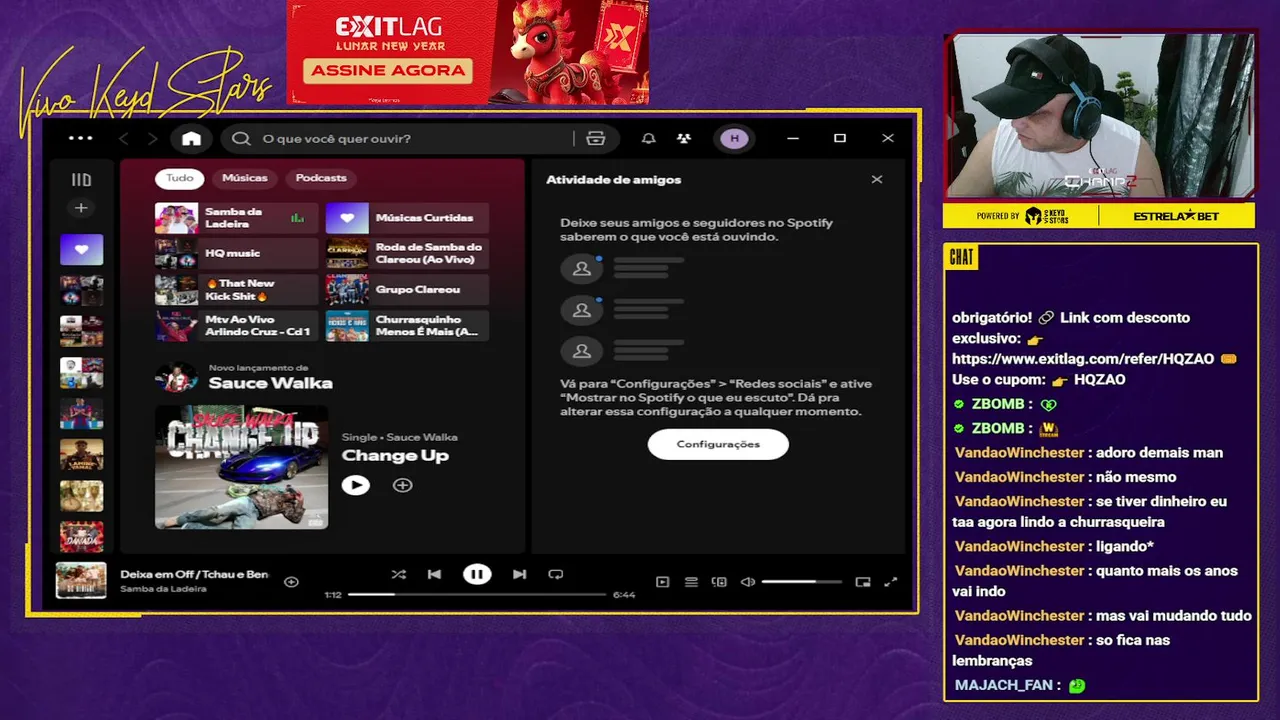Maximize the Spotify window
The height and width of the screenshot is (720, 1280).
pyautogui.click(x=840, y=138)
